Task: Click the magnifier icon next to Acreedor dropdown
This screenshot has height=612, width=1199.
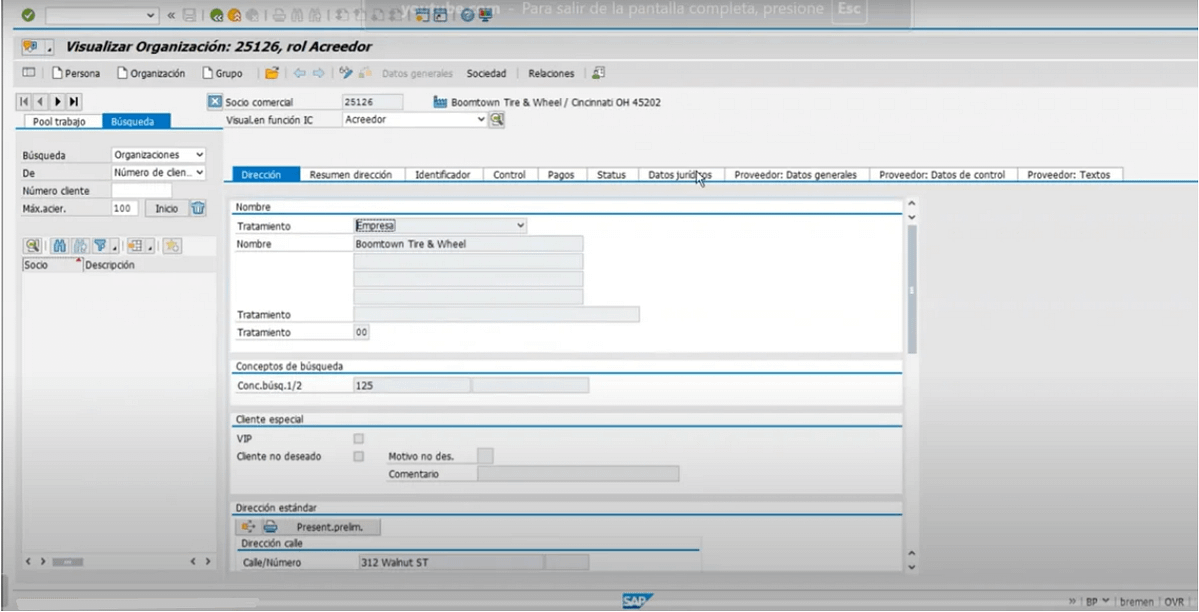Action: click(x=497, y=119)
